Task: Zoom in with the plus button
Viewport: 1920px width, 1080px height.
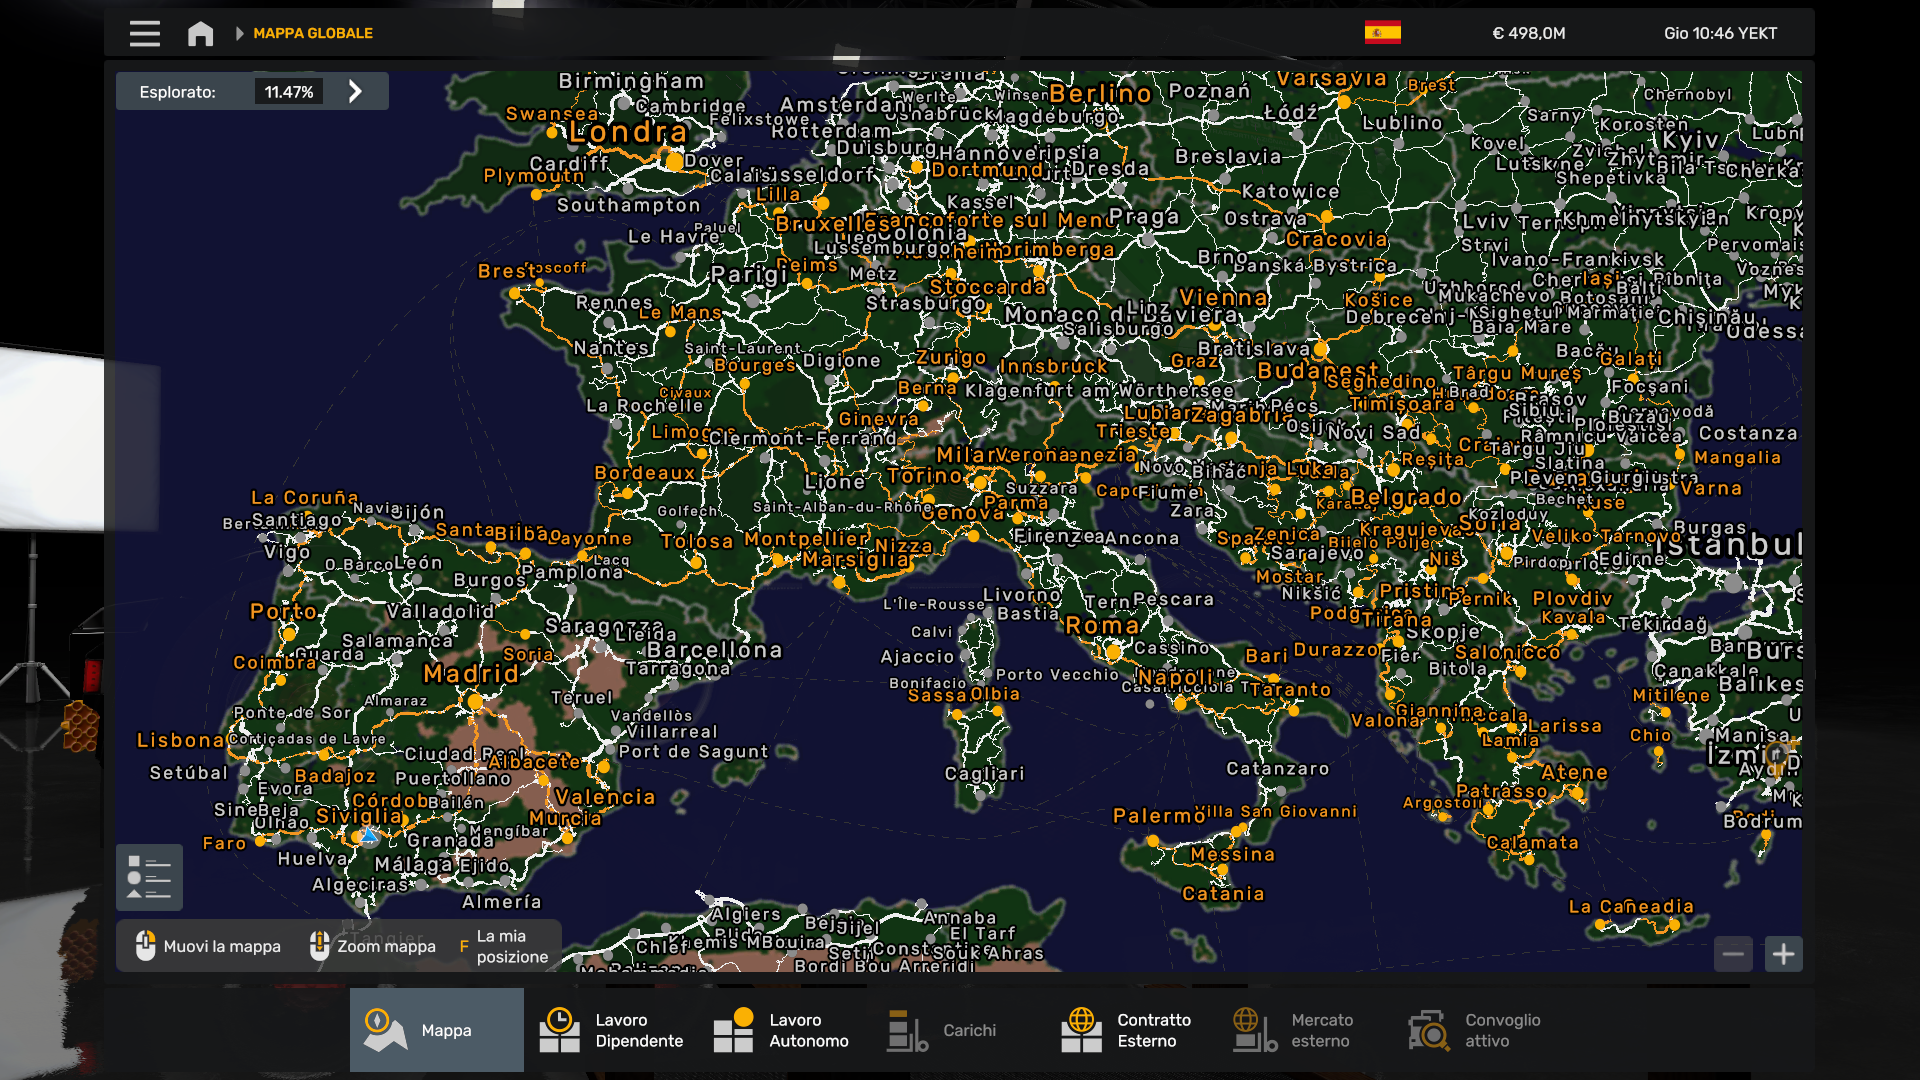Action: 1783,954
